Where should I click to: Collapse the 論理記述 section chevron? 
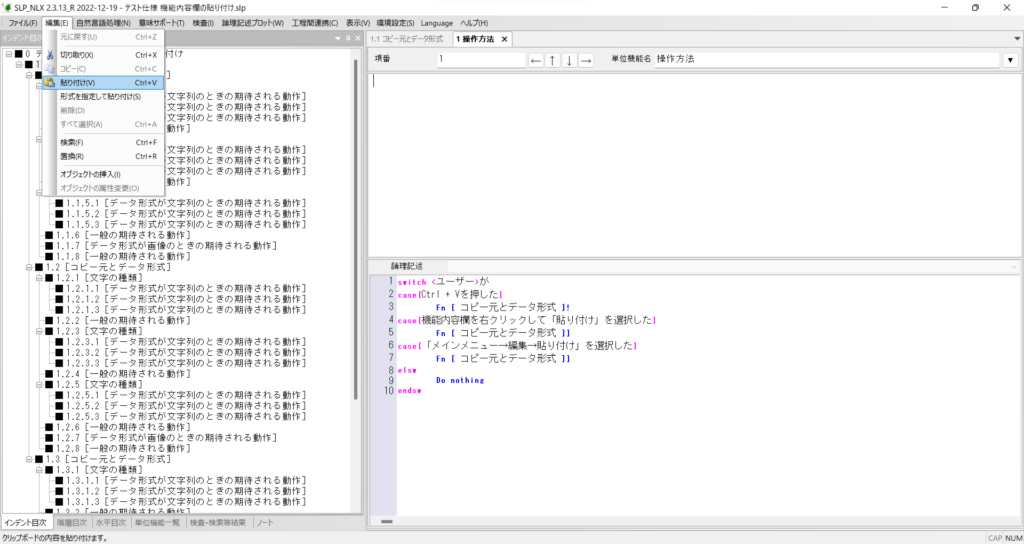pyautogui.click(x=1014, y=266)
